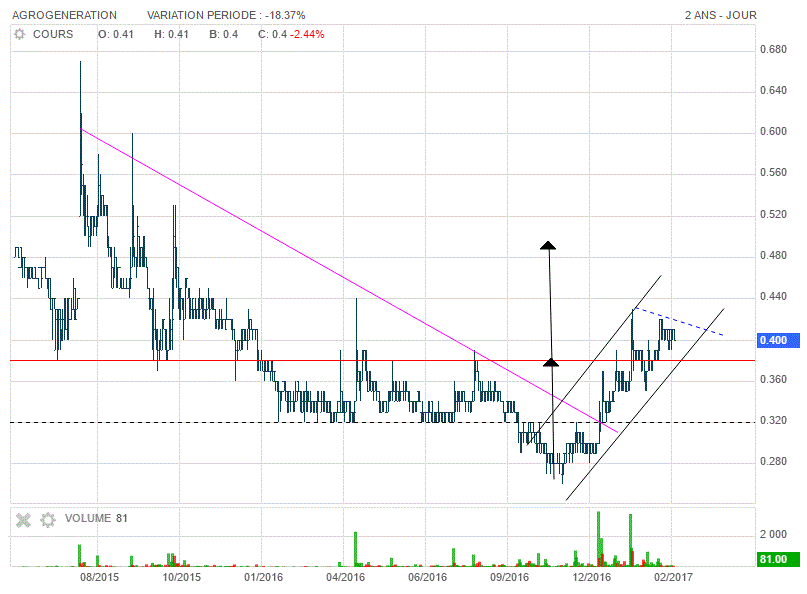This screenshot has width=807, height=594.
Task: Click the 0.320 price axis label
Action: coord(774,421)
